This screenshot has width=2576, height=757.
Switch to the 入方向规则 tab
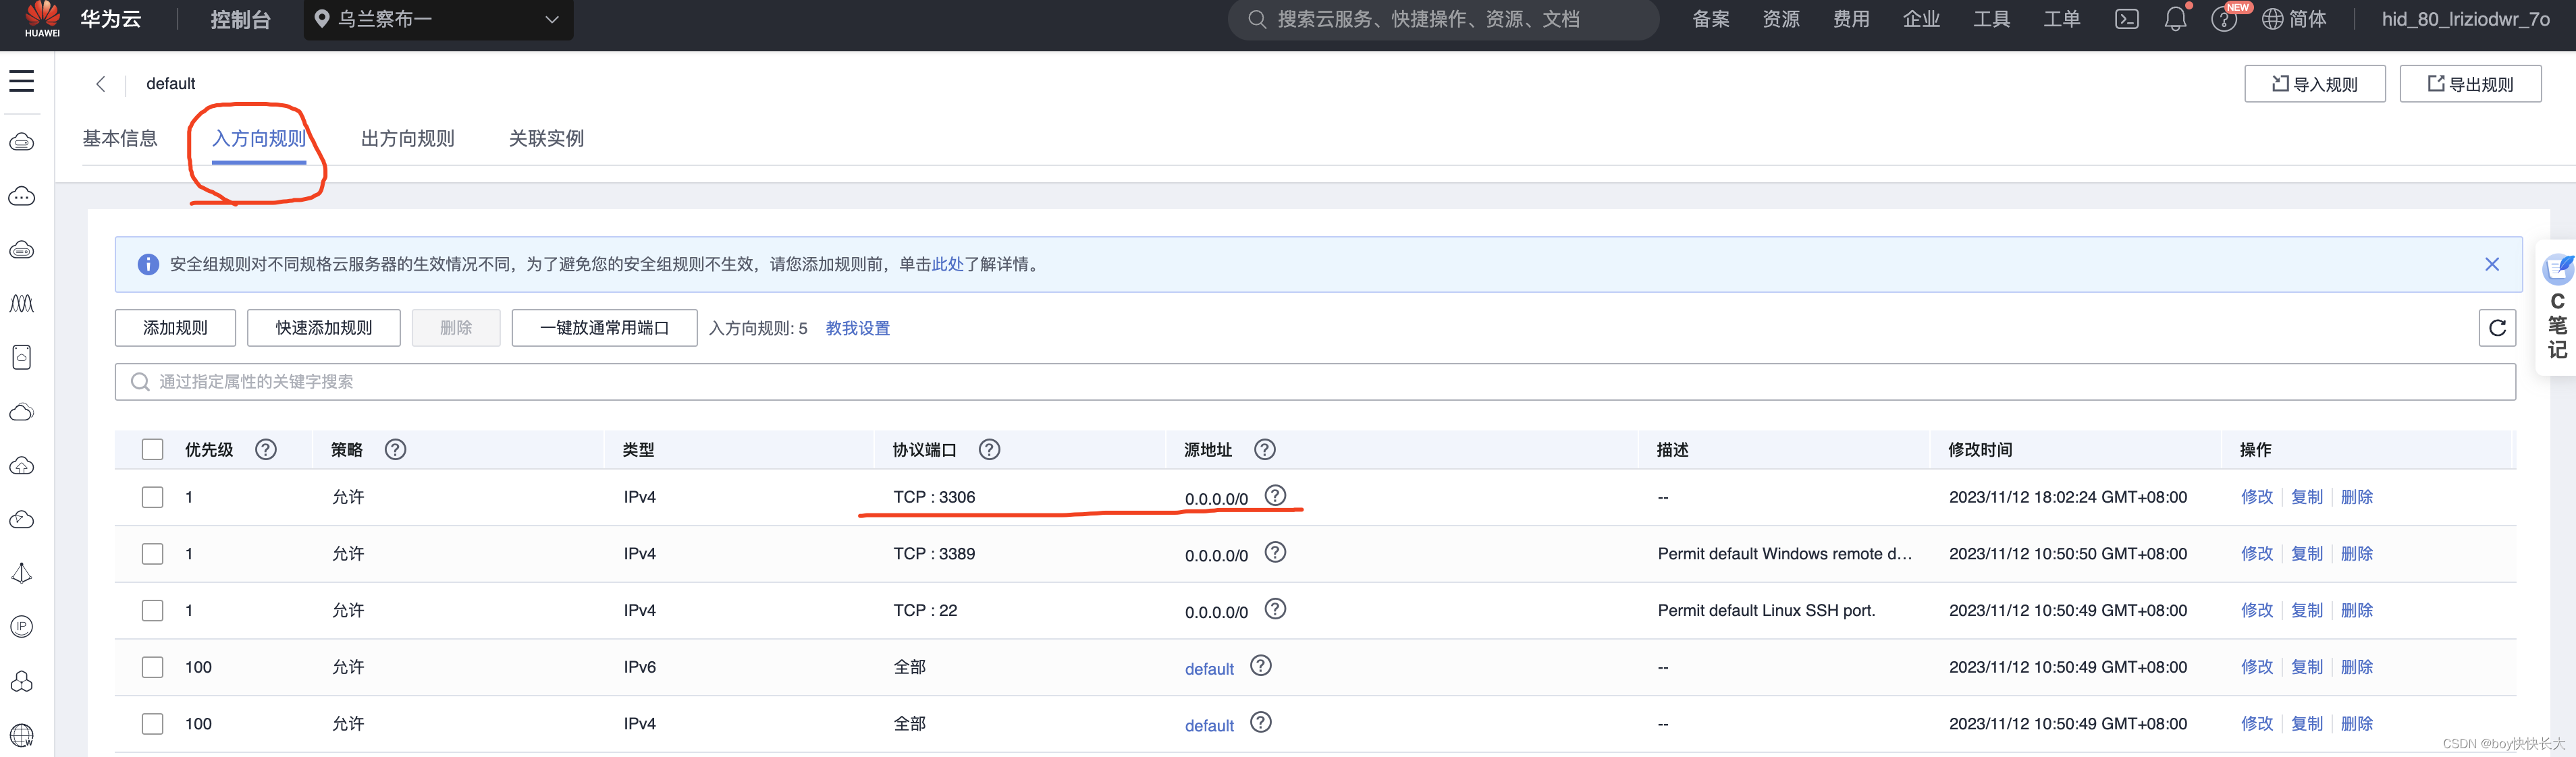point(259,138)
